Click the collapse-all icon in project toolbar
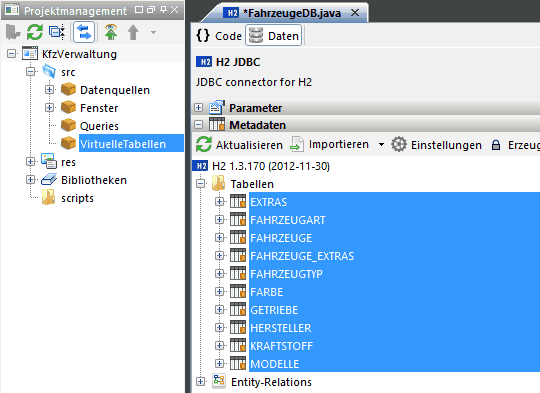 coord(57,32)
